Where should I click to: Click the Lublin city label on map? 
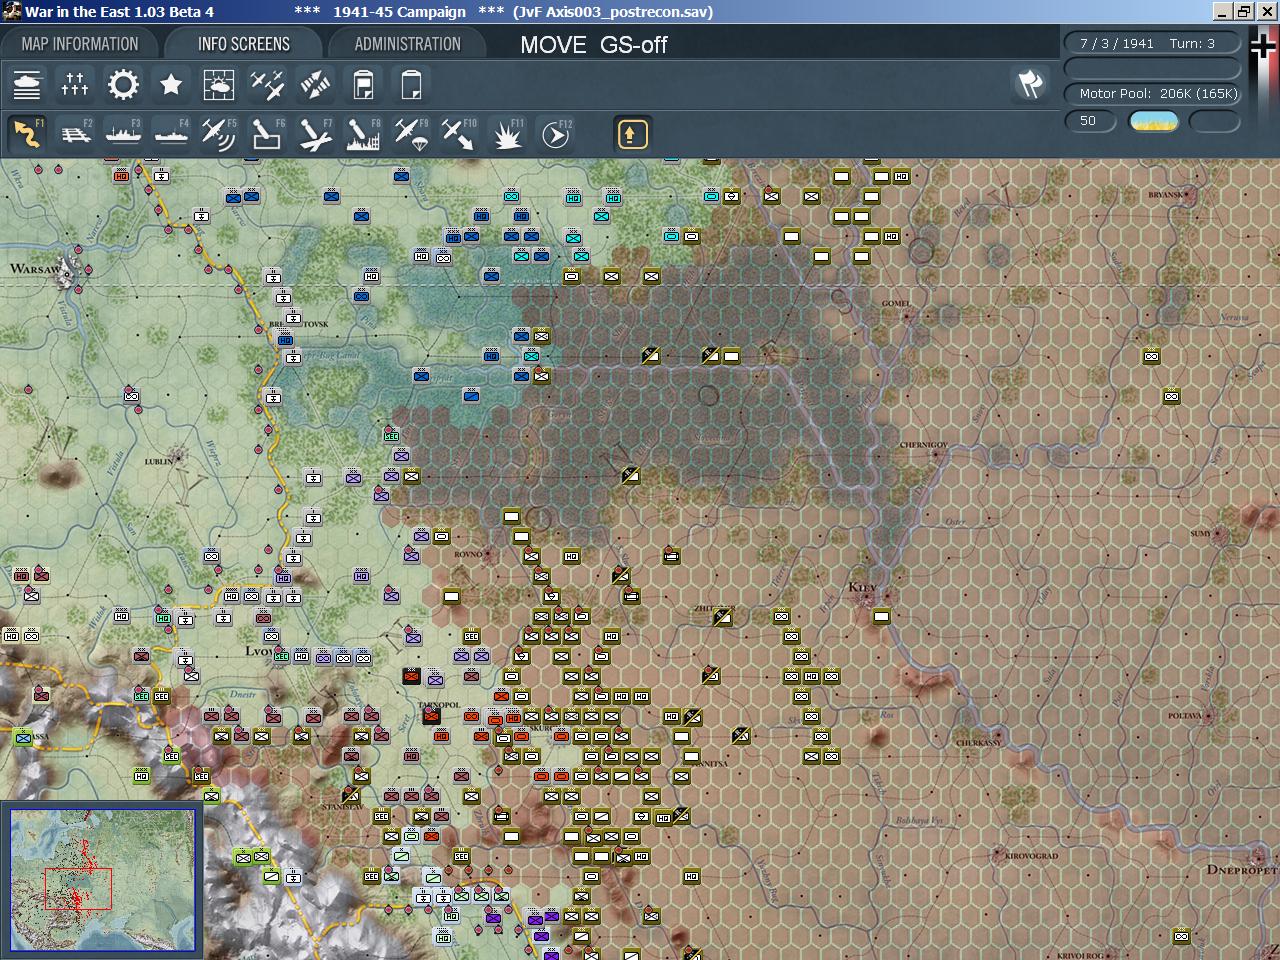tap(158, 462)
